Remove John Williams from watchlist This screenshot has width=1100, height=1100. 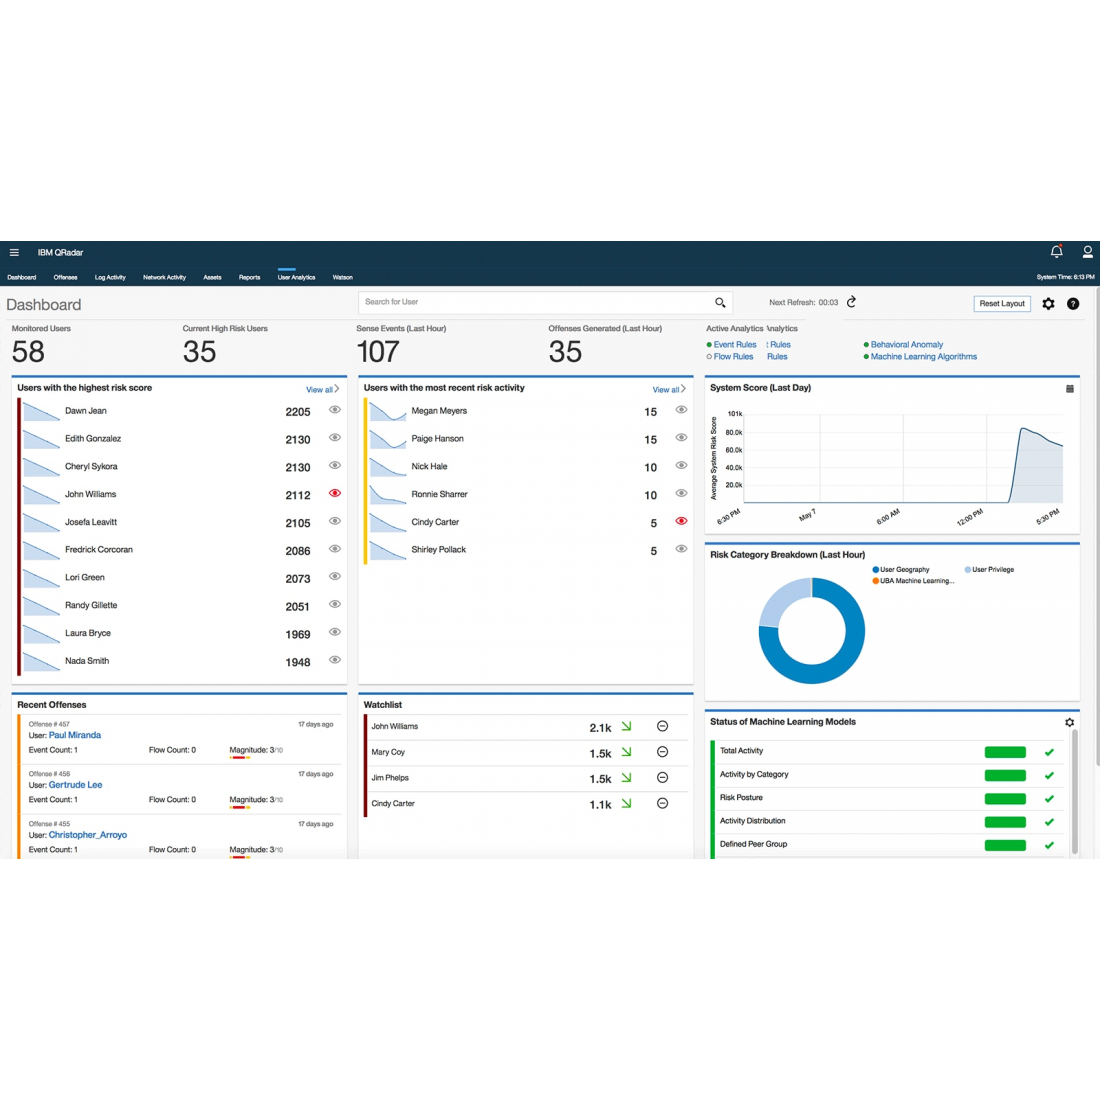pos(662,727)
